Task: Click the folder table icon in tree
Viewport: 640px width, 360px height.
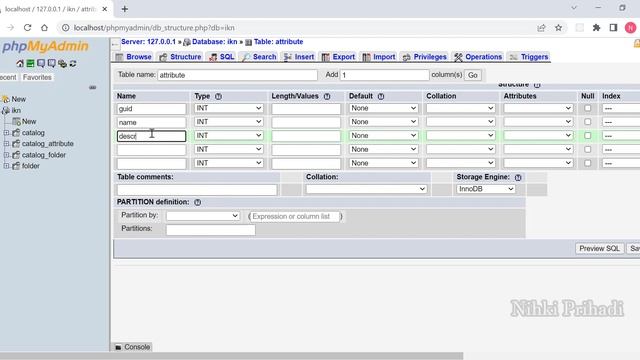Action: click(x=16, y=166)
